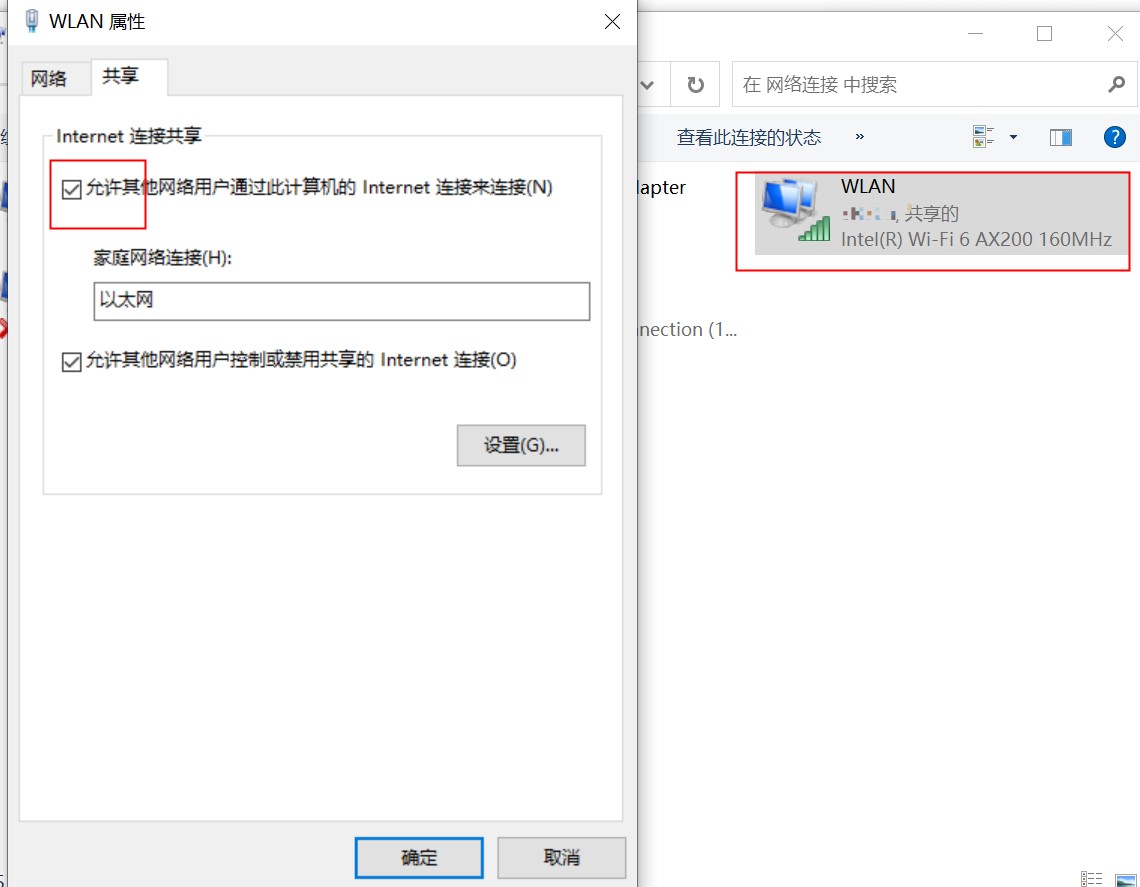Select the WLAN network adapter icon

[795, 211]
